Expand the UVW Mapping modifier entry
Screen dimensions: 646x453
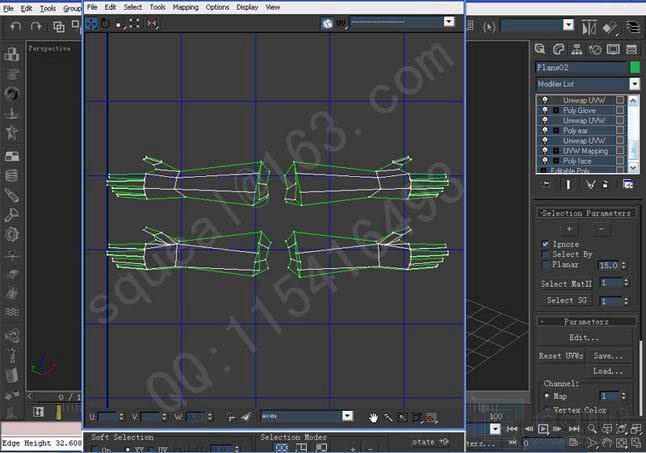point(555,151)
